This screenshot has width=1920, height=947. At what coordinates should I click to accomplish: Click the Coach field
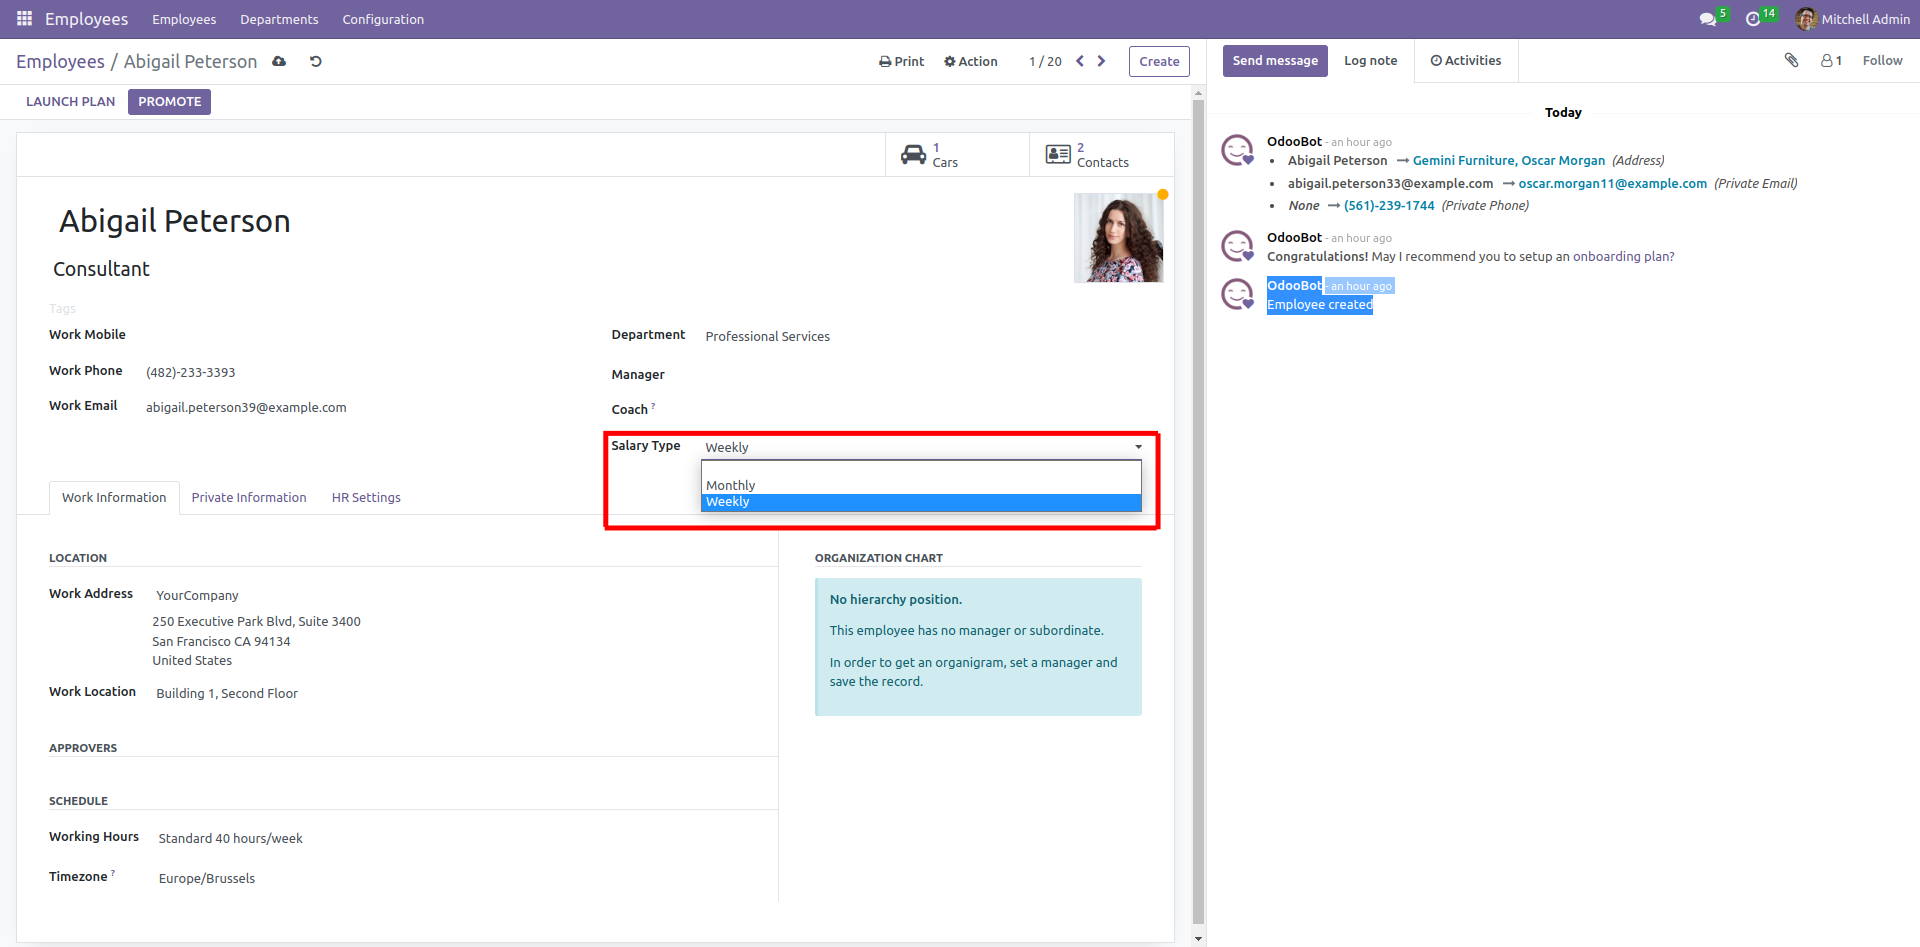(x=921, y=410)
